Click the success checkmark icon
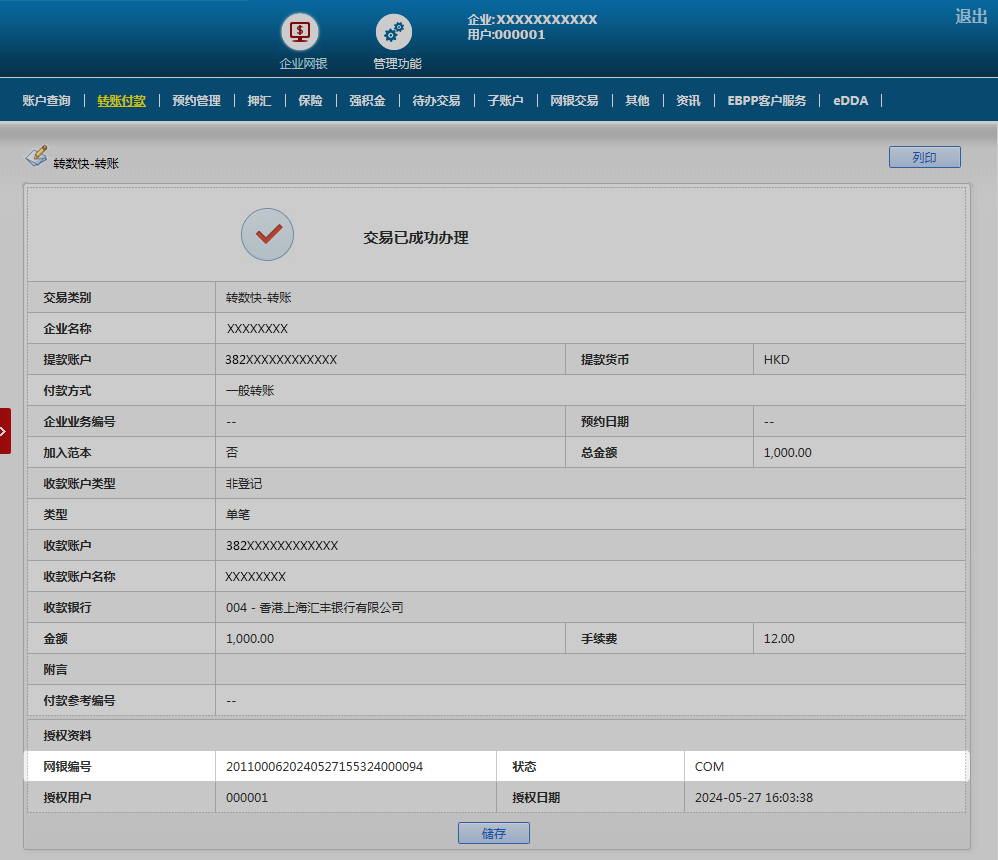 pyautogui.click(x=267, y=235)
